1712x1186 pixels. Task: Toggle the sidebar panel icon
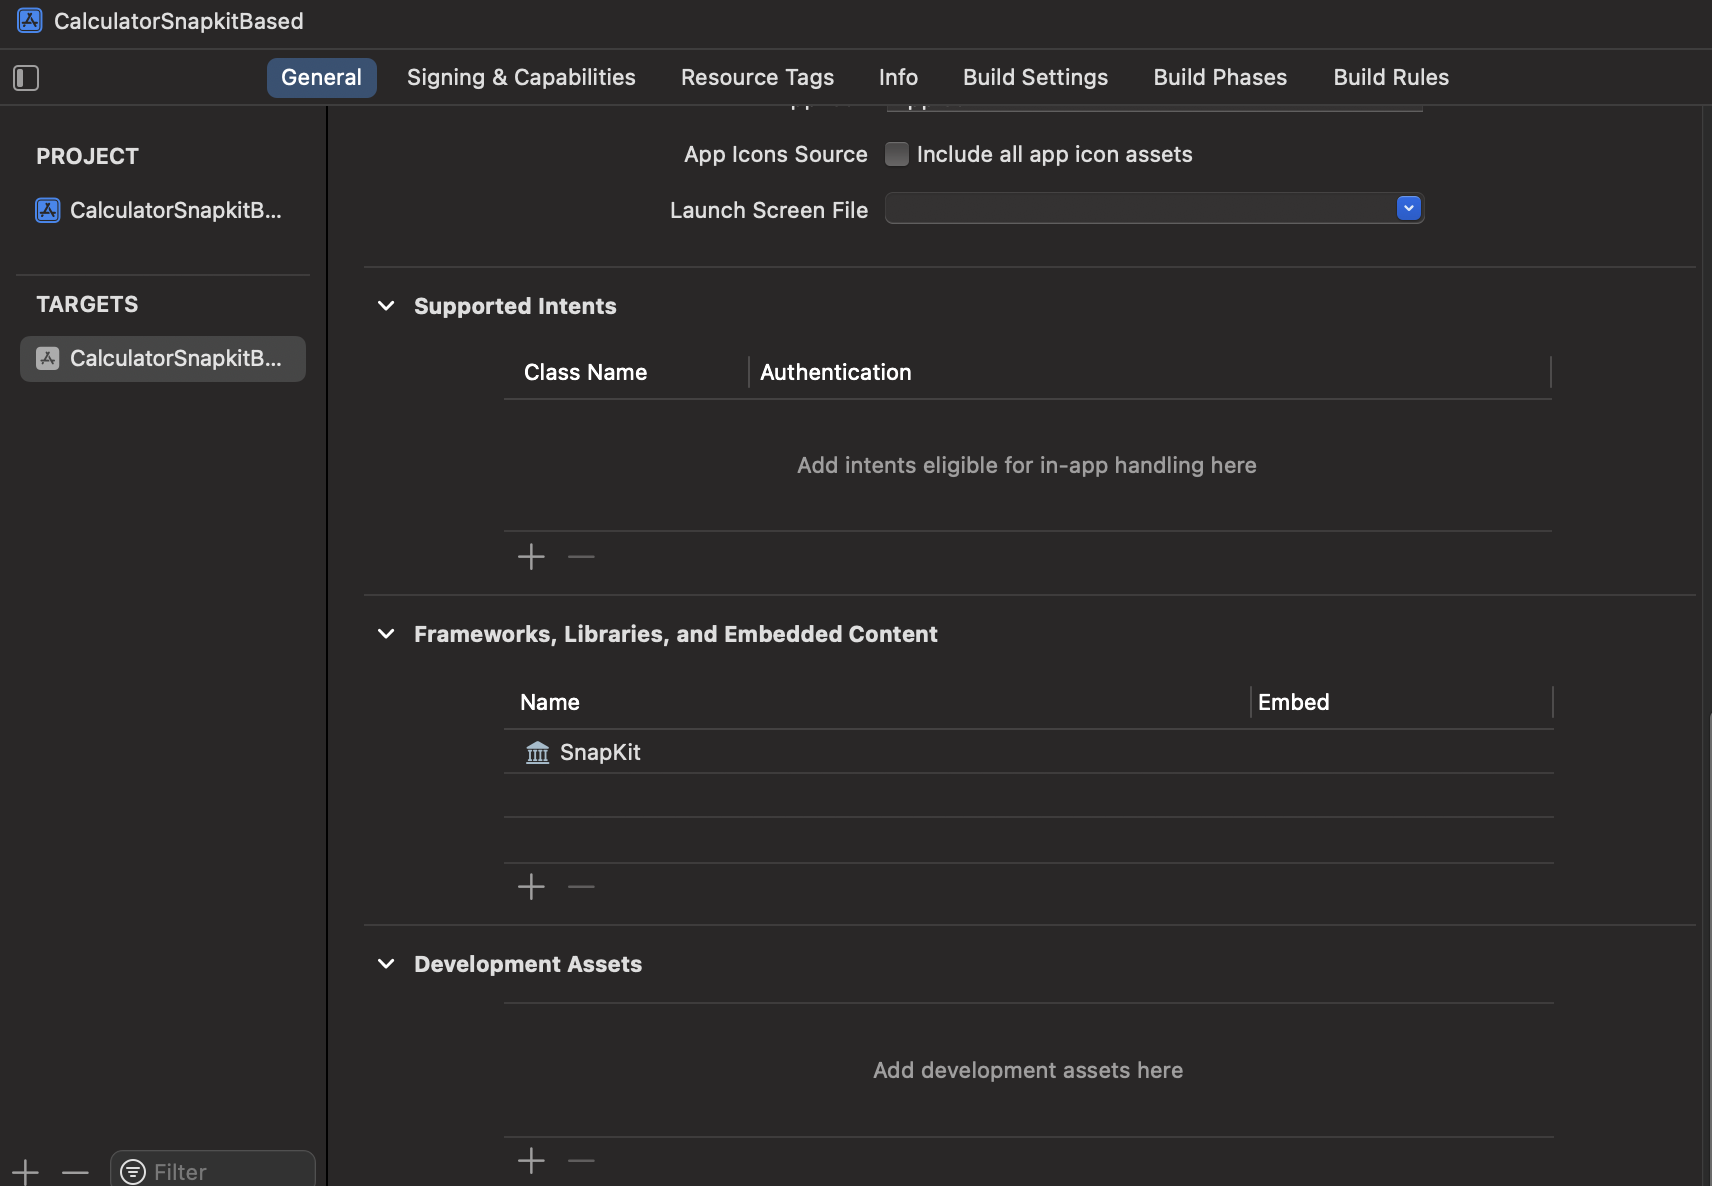coord(26,78)
